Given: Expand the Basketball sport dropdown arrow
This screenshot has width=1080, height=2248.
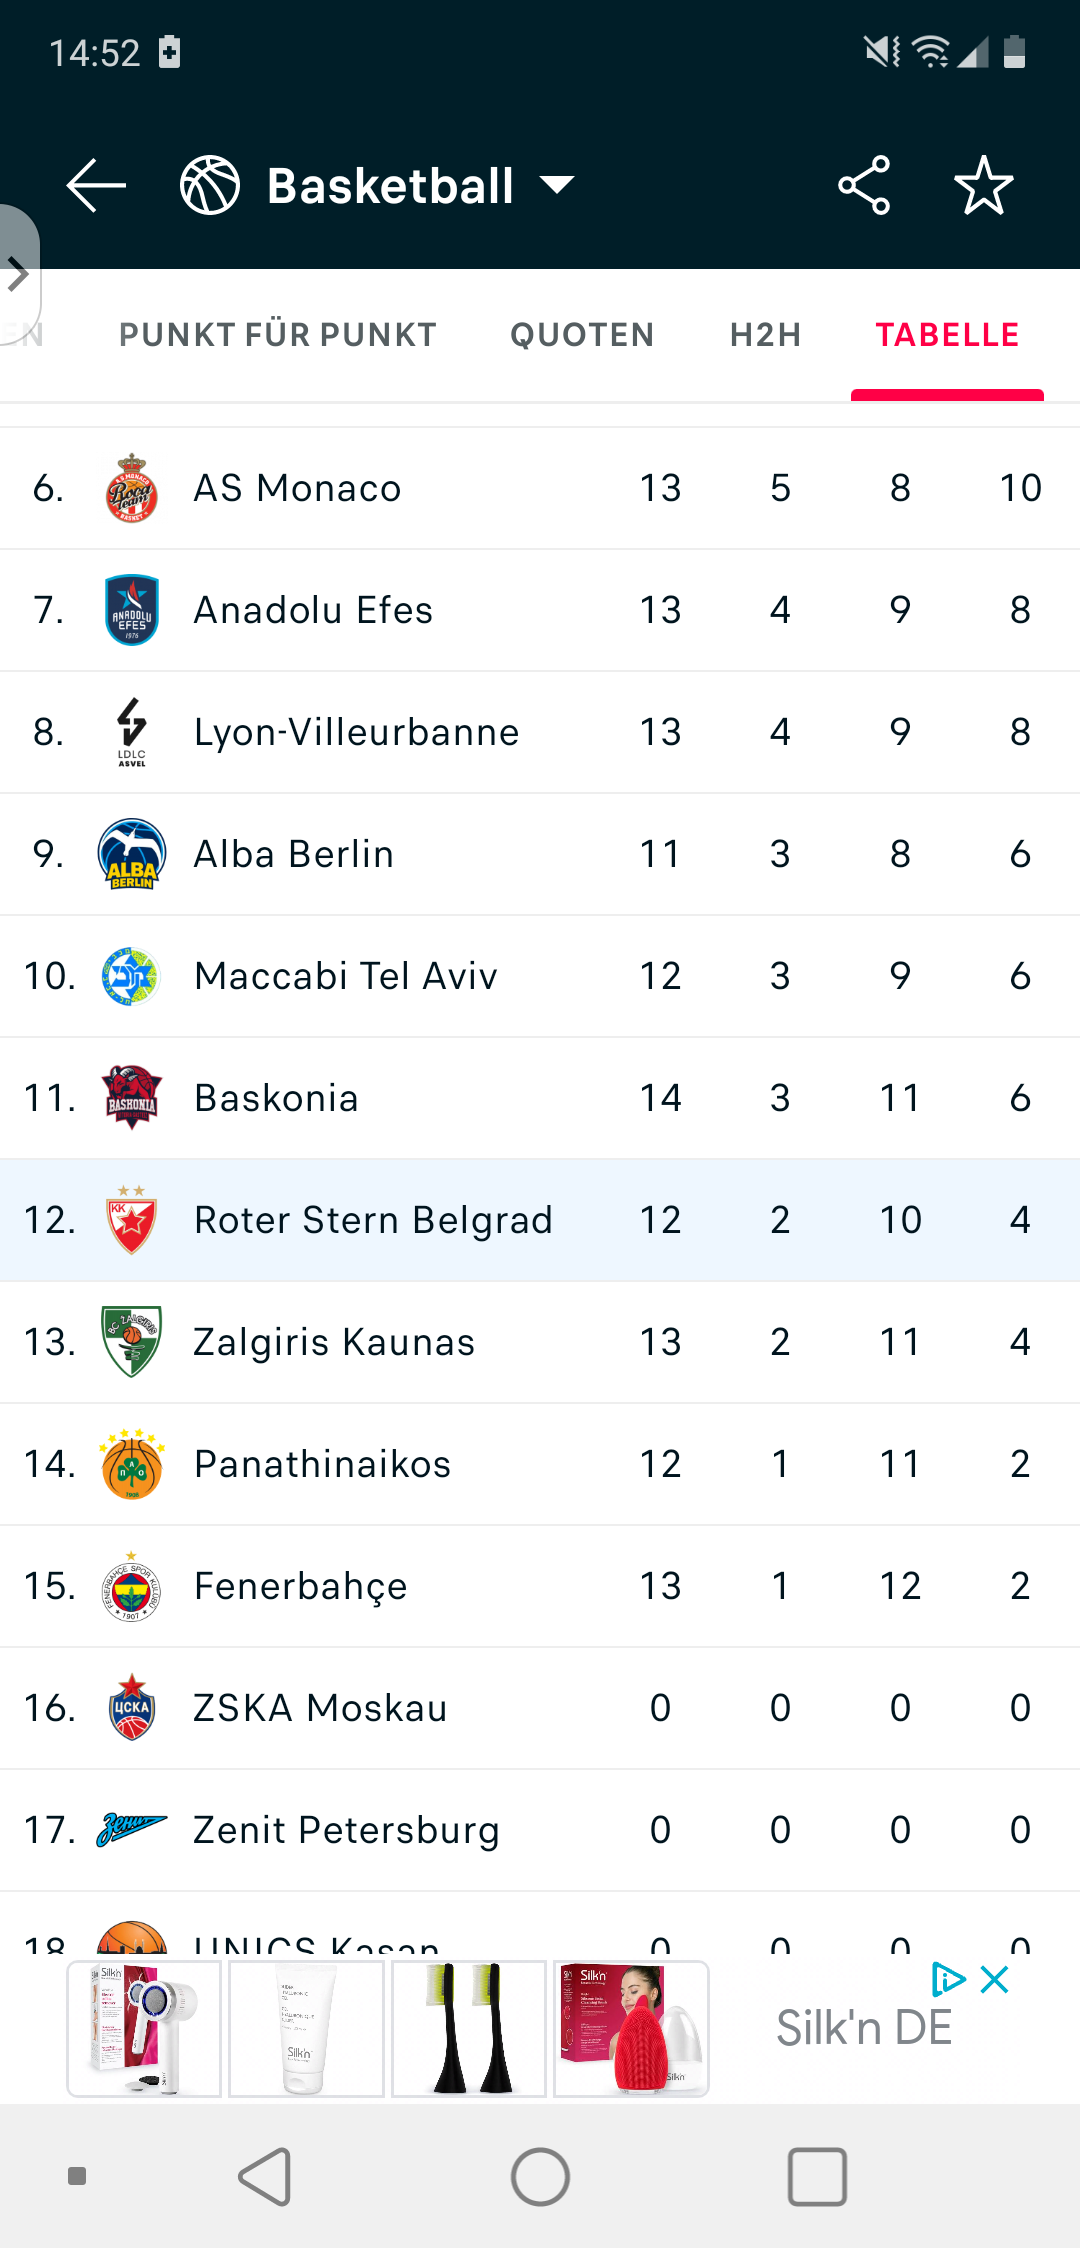Looking at the screenshot, I should coord(557,185).
